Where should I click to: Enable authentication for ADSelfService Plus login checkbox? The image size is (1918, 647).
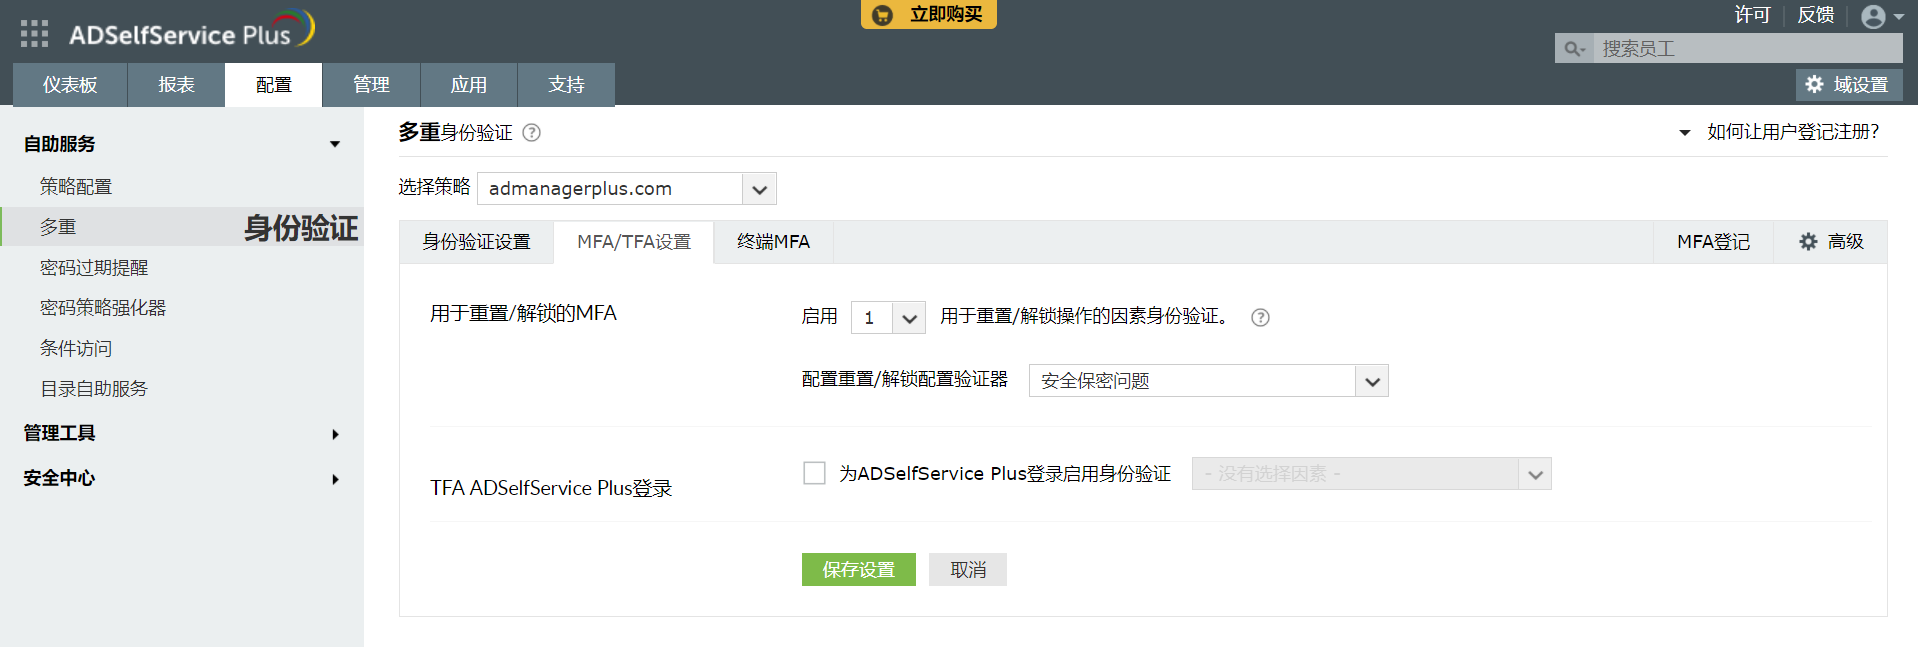click(814, 473)
